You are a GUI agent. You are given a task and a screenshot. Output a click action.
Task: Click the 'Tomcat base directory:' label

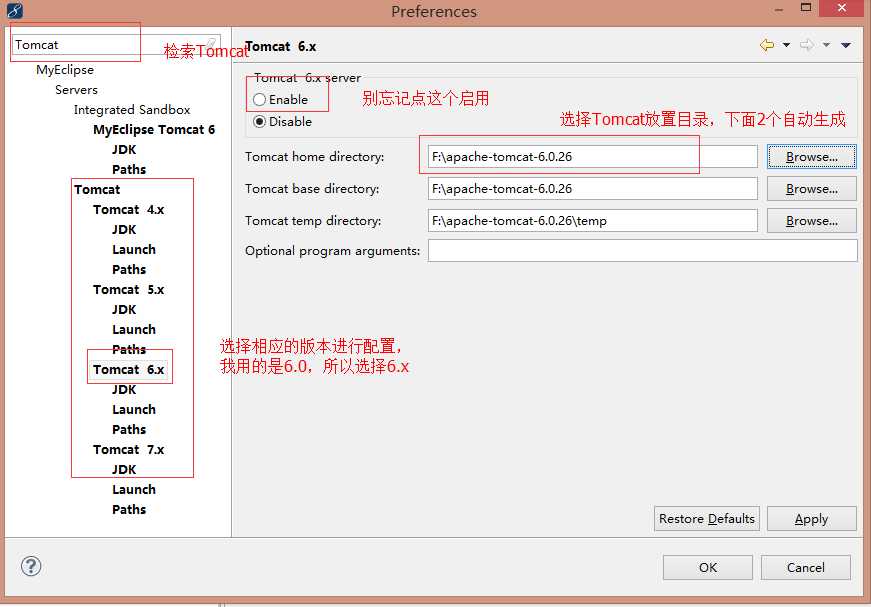[312, 189]
